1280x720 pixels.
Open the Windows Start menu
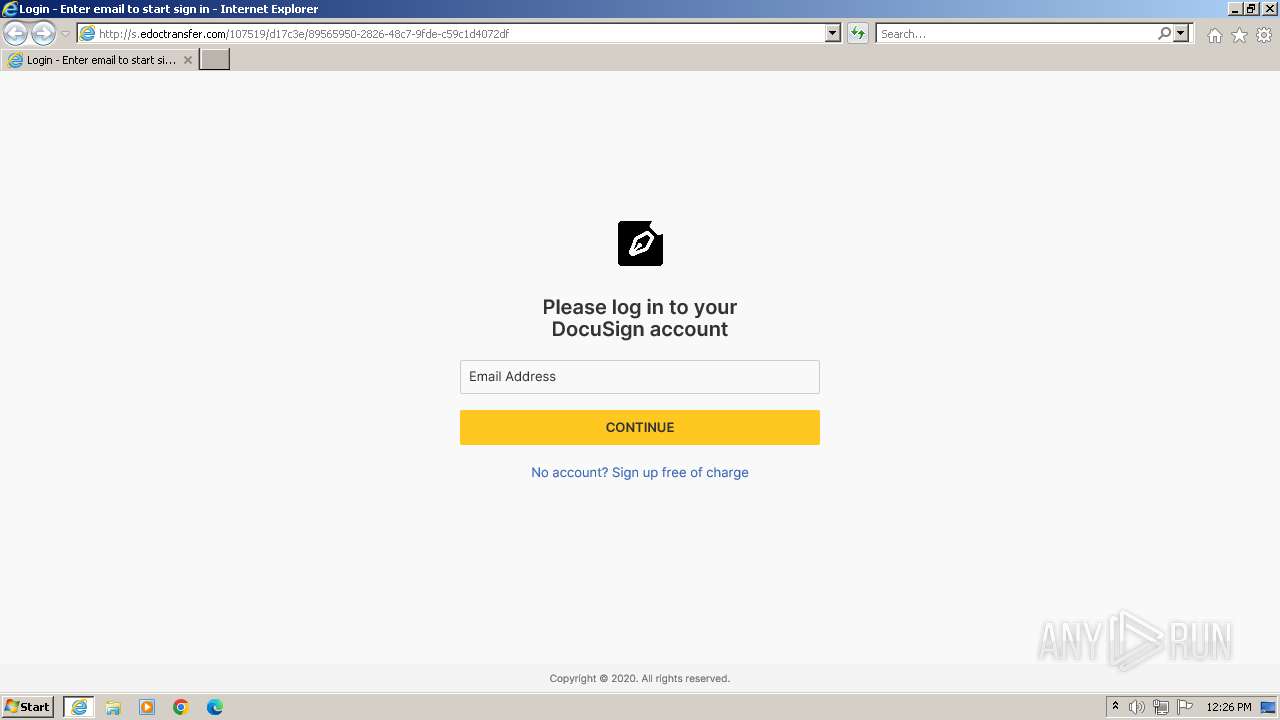click(28, 707)
